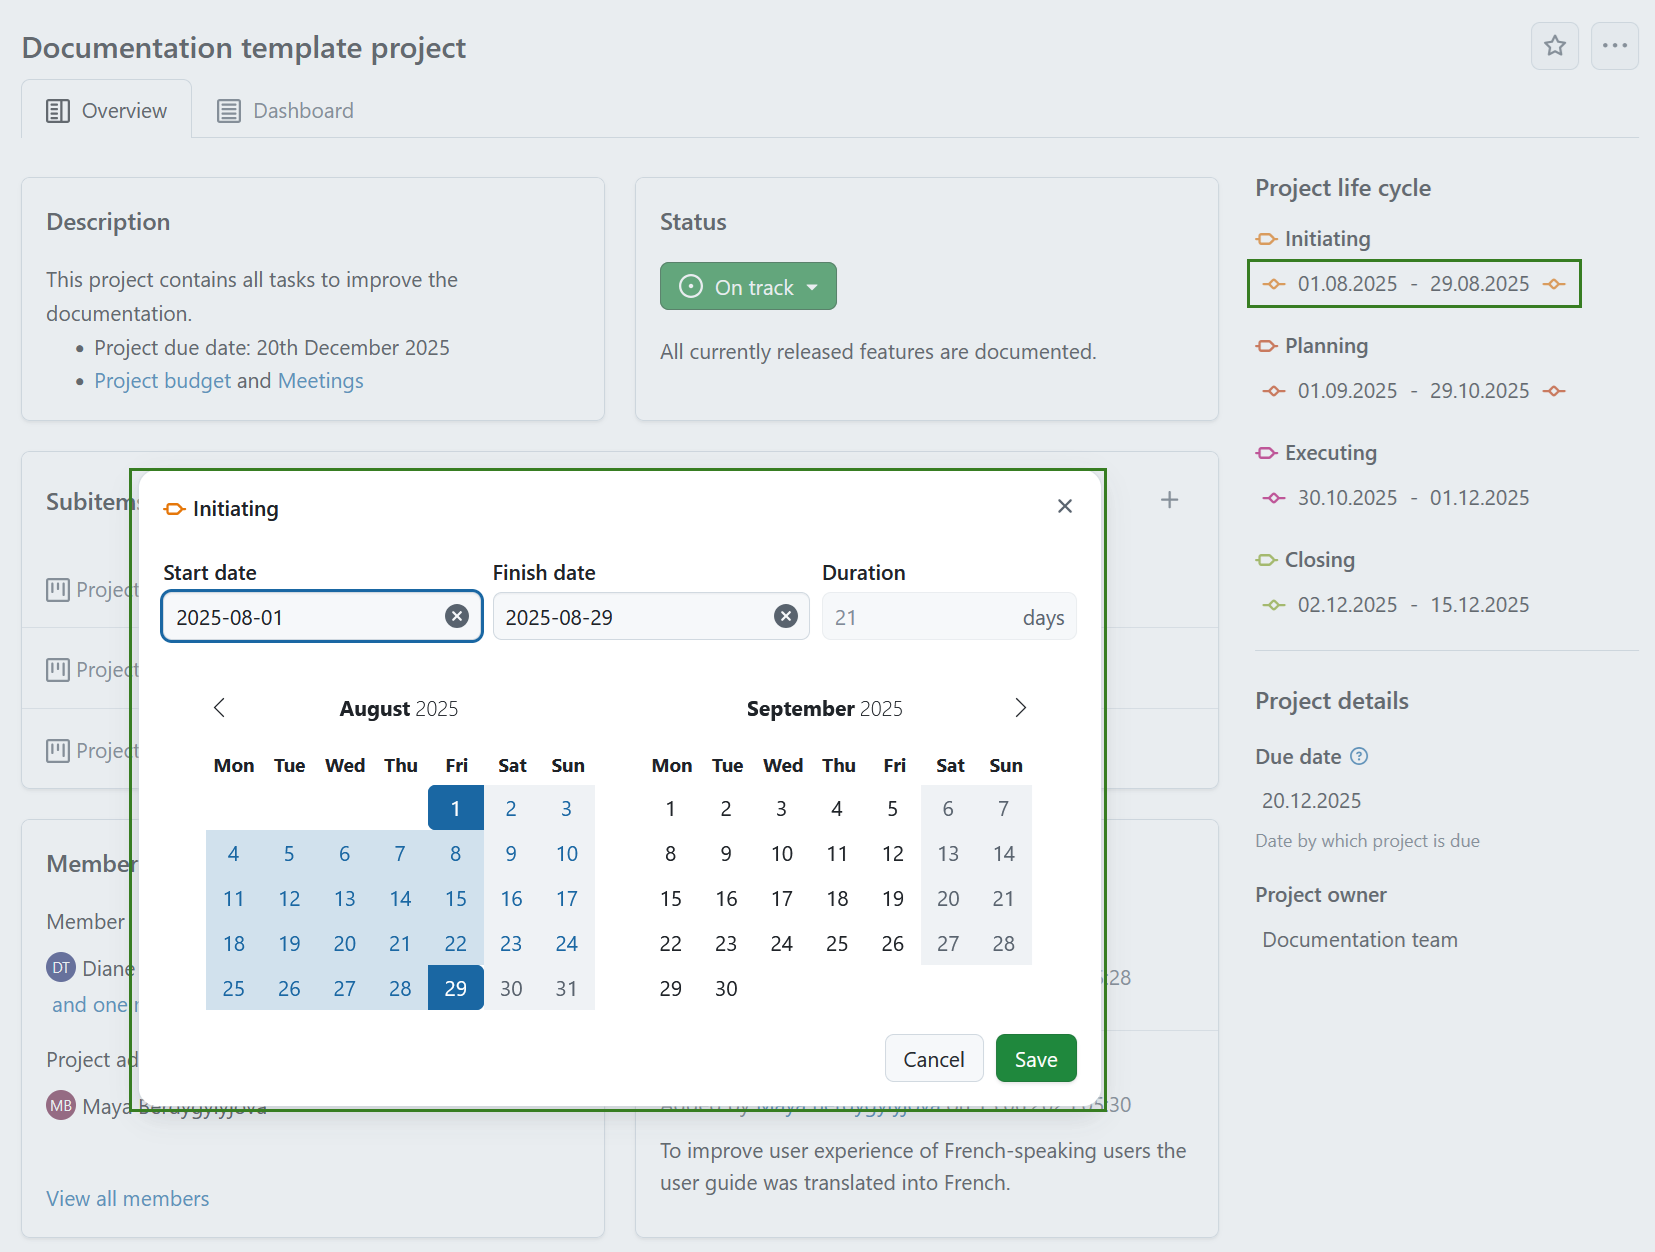Image resolution: width=1655 pixels, height=1252 pixels.
Task: Click the milestone diamond after Initiating dates
Action: [1554, 284]
